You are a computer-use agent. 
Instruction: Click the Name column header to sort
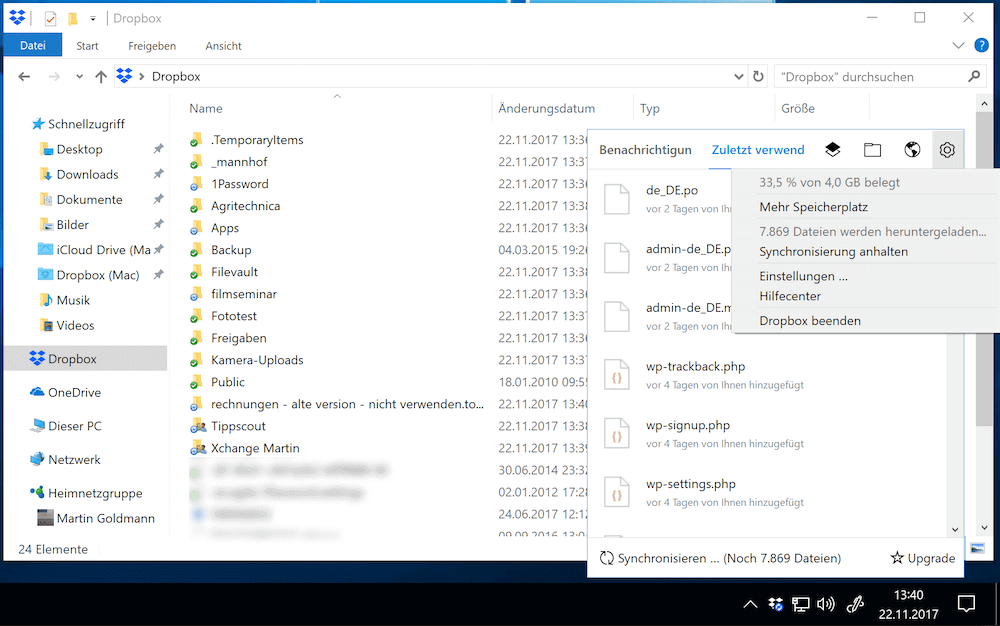pos(206,108)
